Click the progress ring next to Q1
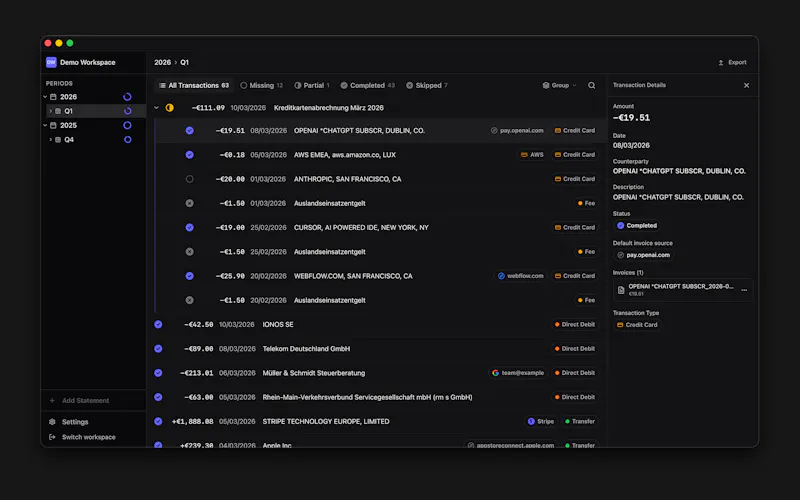The width and height of the screenshot is (800, 500). click(128, 111)
